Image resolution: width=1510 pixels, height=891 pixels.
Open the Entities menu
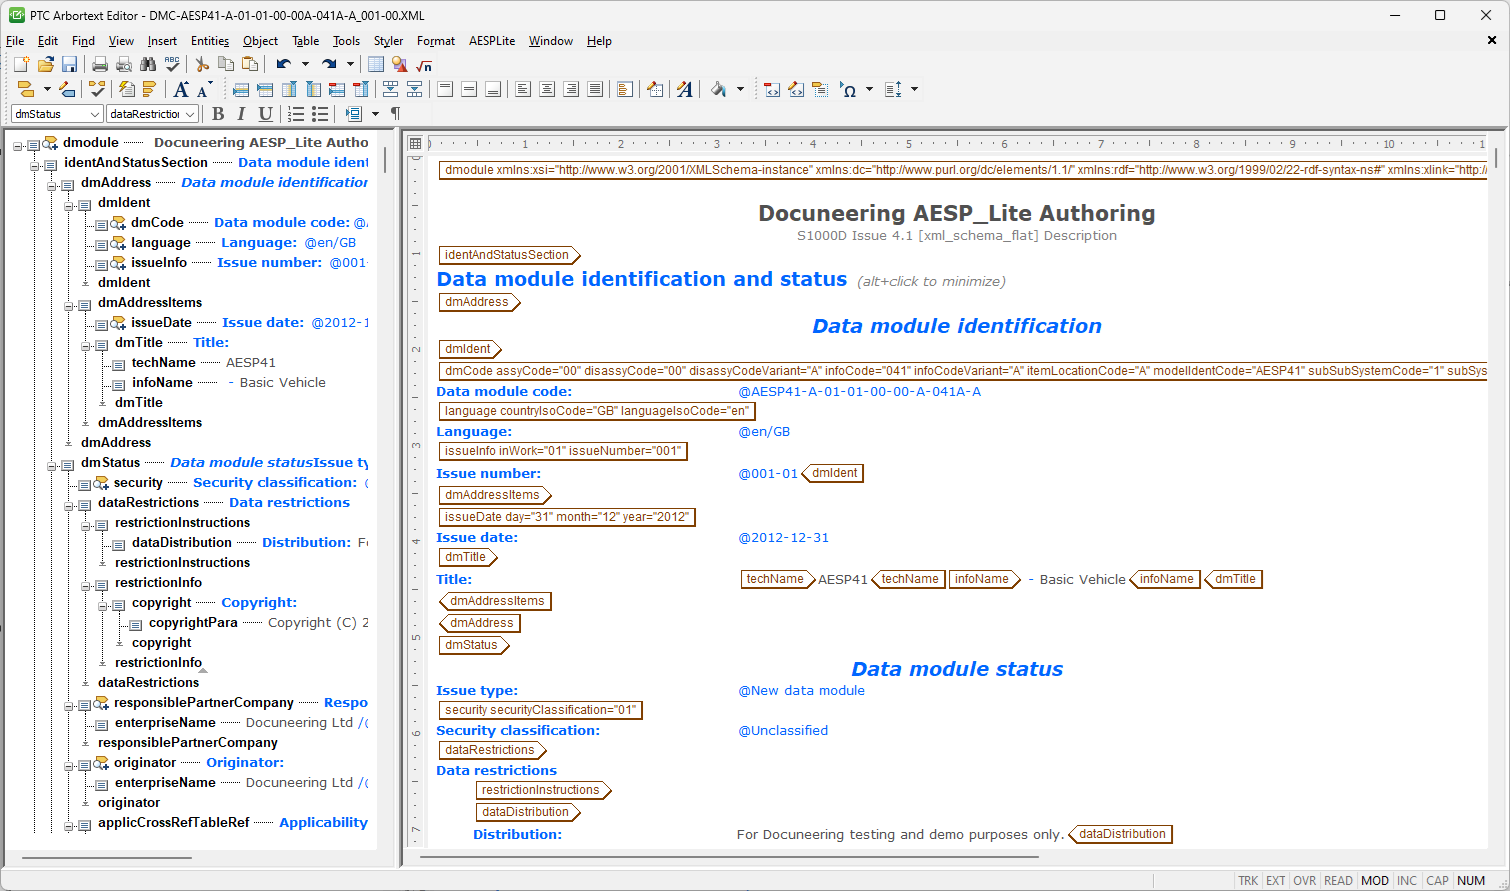[x=210, y=41]
